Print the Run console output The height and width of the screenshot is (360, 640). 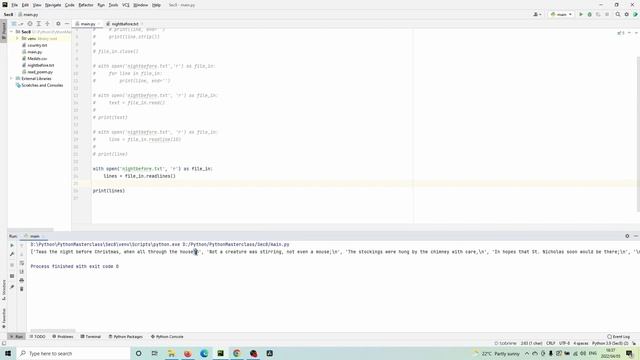point(22,280)
